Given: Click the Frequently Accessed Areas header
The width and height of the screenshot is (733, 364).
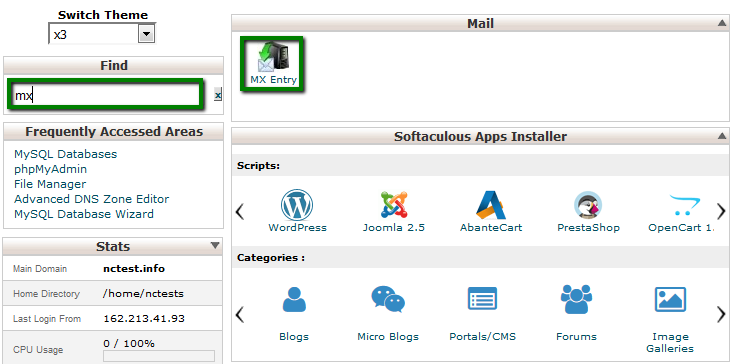Looking at the screenshot, I should (x=114, y=132).
